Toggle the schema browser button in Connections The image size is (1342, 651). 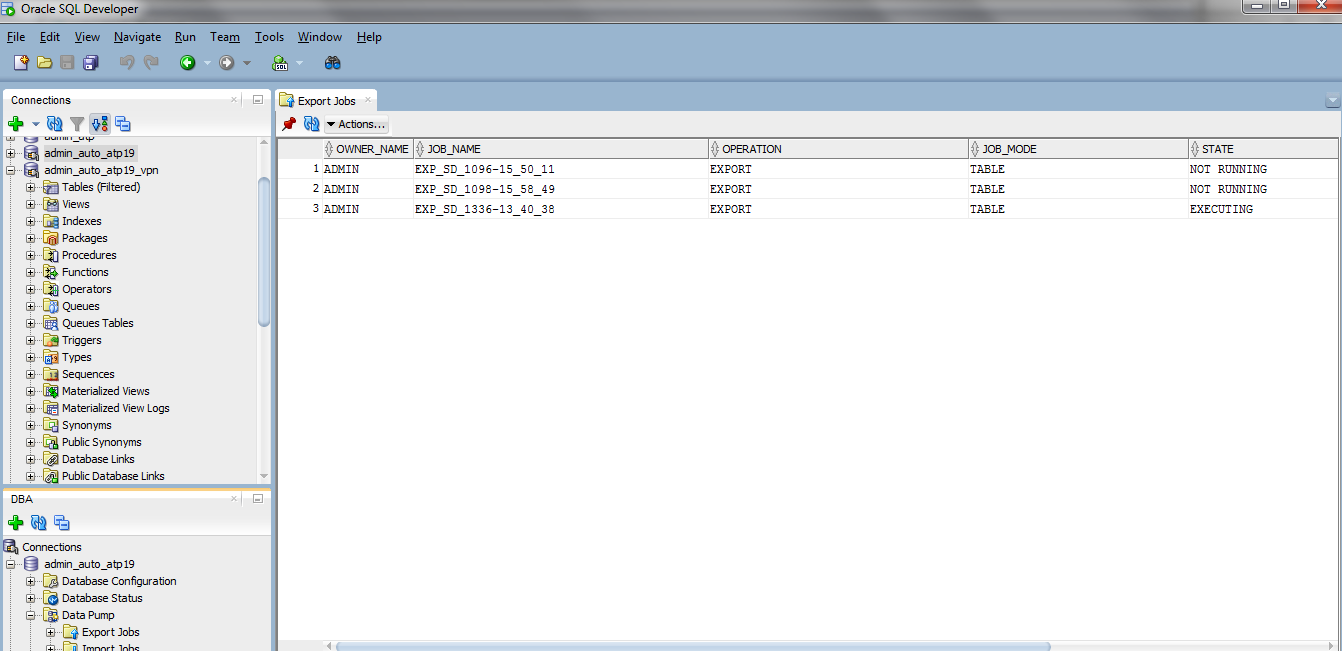click(x=99, y=124)
